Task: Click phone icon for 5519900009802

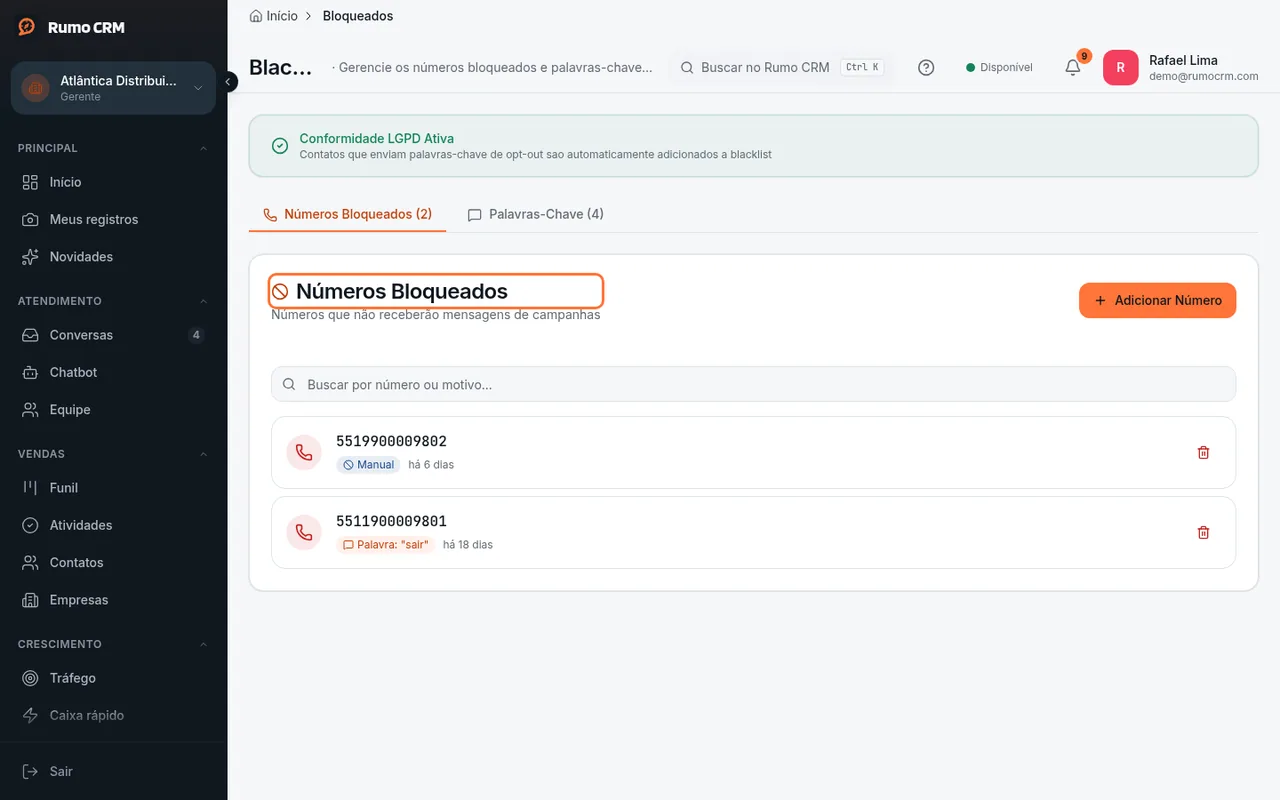Action: pyautogui.click(x=304, y=453)
